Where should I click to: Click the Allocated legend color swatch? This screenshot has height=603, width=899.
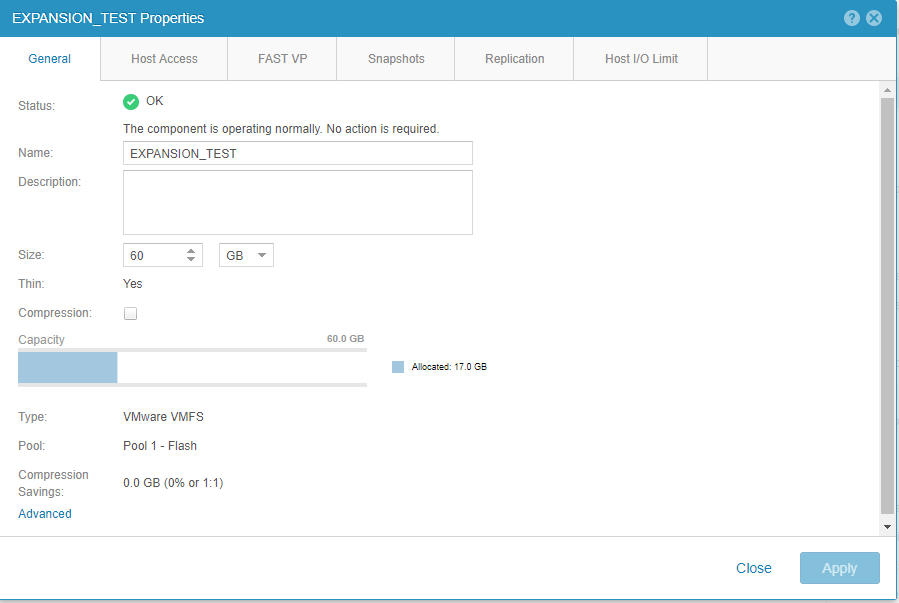[398, 367]
